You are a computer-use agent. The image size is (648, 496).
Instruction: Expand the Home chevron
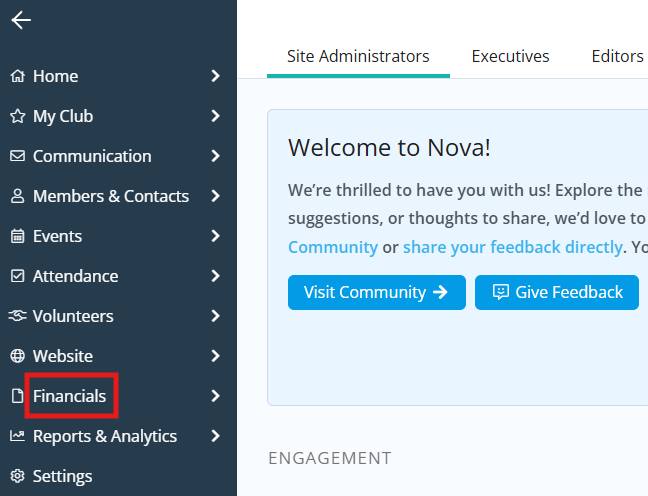coord(215,76)
